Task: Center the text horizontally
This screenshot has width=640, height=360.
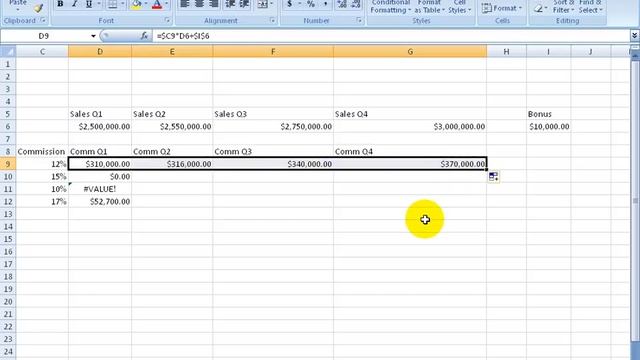Action: [x=199, y=4]
